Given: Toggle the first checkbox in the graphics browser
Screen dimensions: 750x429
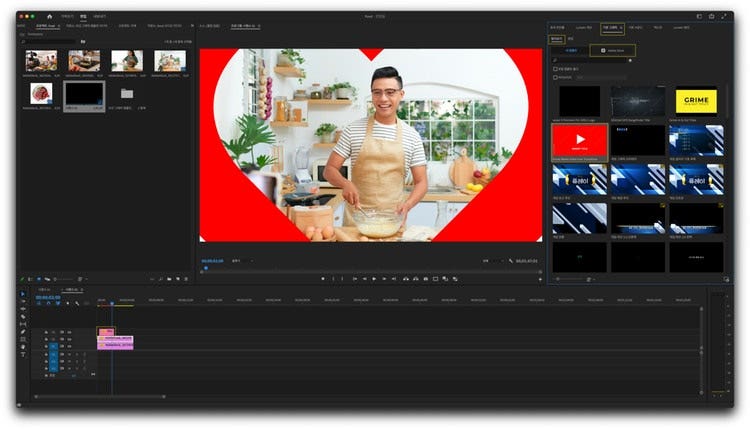Looking at the screenshot, I should (555, 69).
